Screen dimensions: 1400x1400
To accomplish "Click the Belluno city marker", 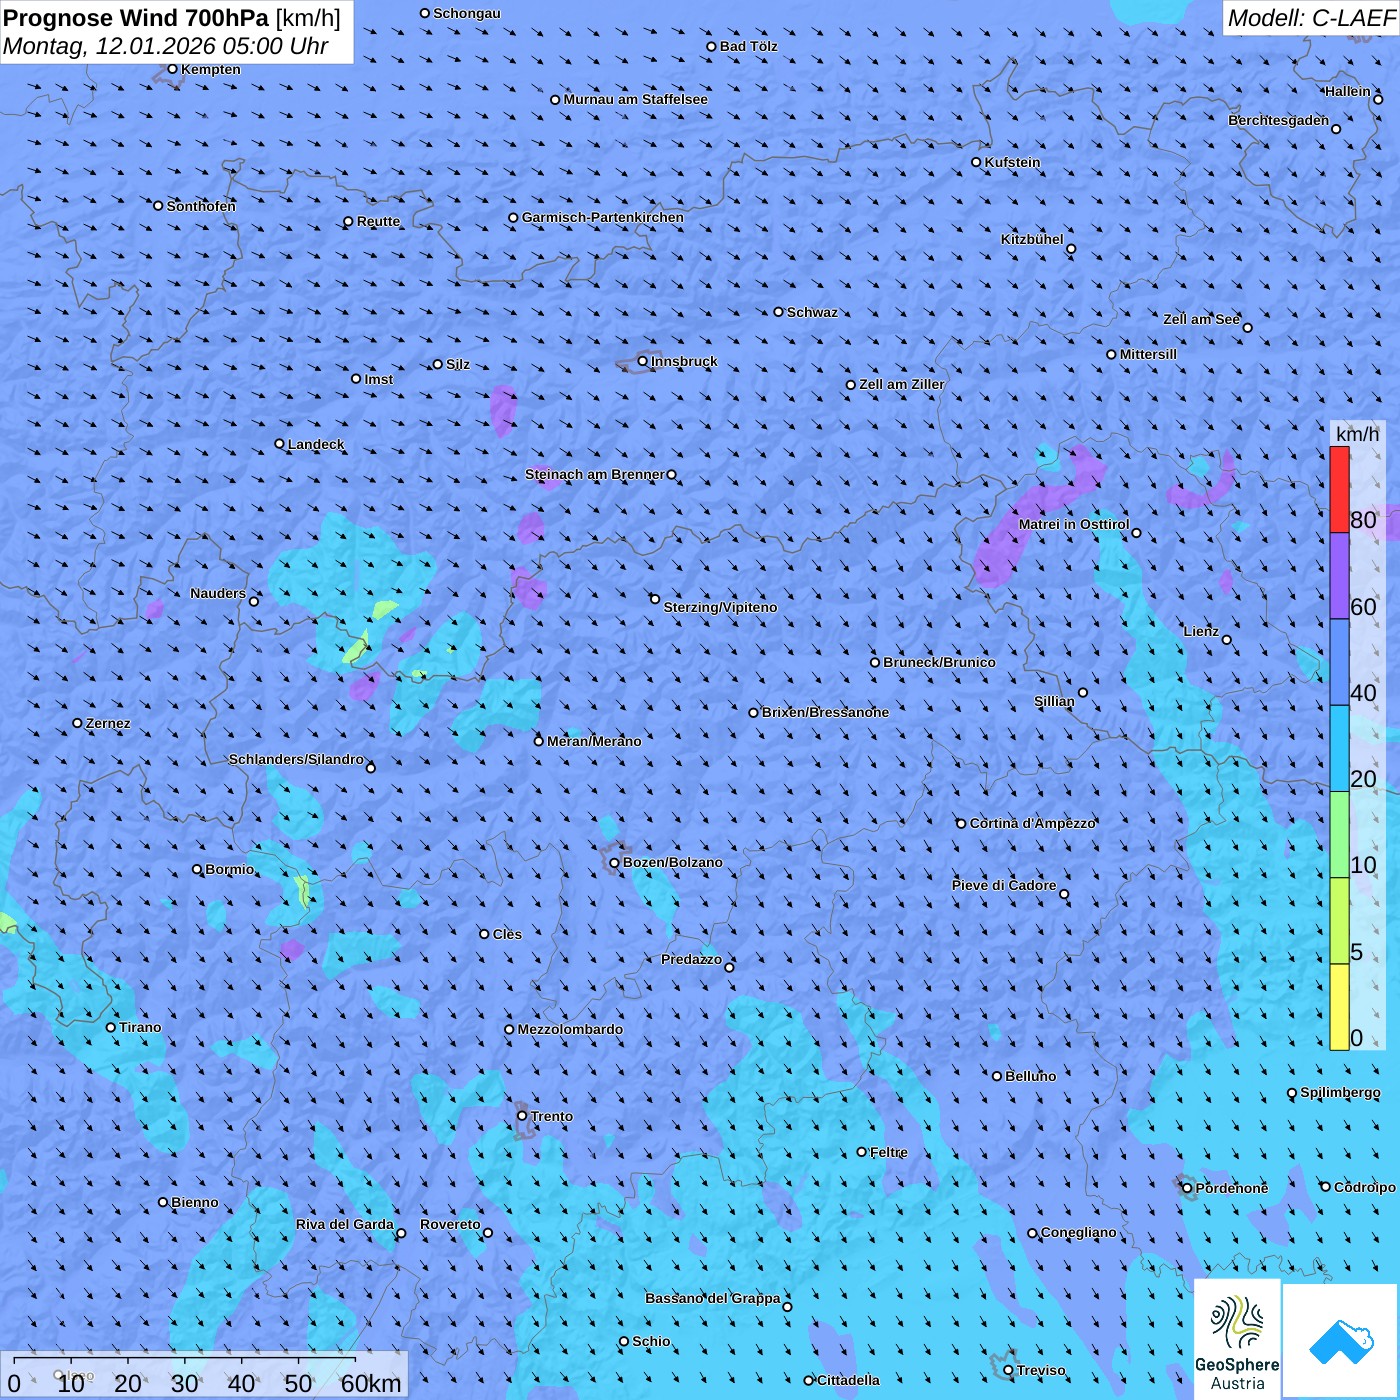I will click(996, 1076).
